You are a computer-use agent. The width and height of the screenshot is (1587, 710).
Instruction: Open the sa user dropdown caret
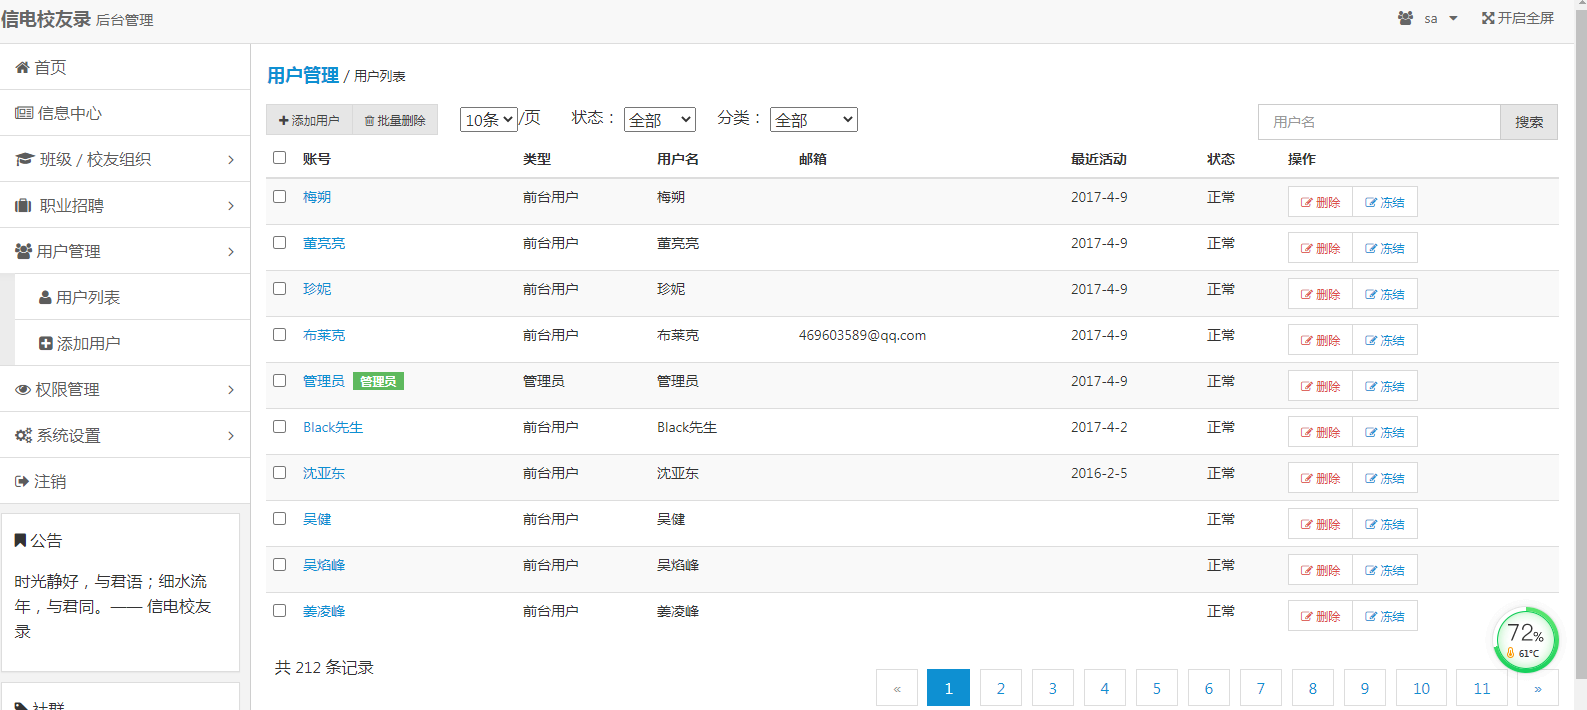coord(1453,19)
